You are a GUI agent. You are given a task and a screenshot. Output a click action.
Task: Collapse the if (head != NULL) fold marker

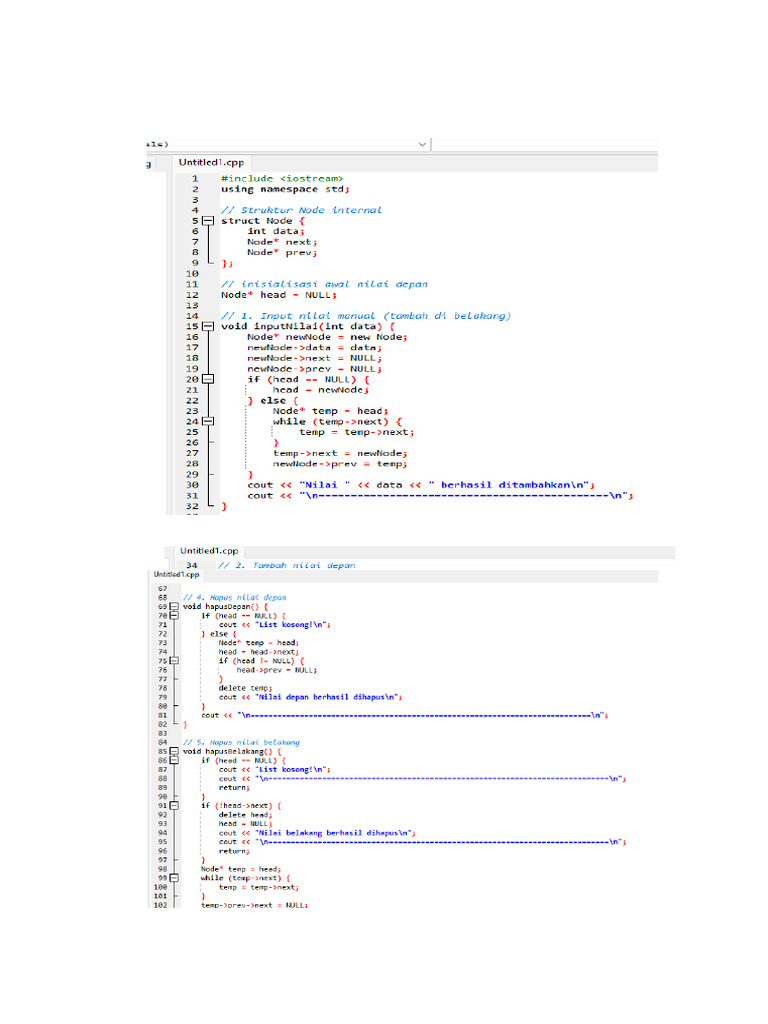(x=174, y=661)
